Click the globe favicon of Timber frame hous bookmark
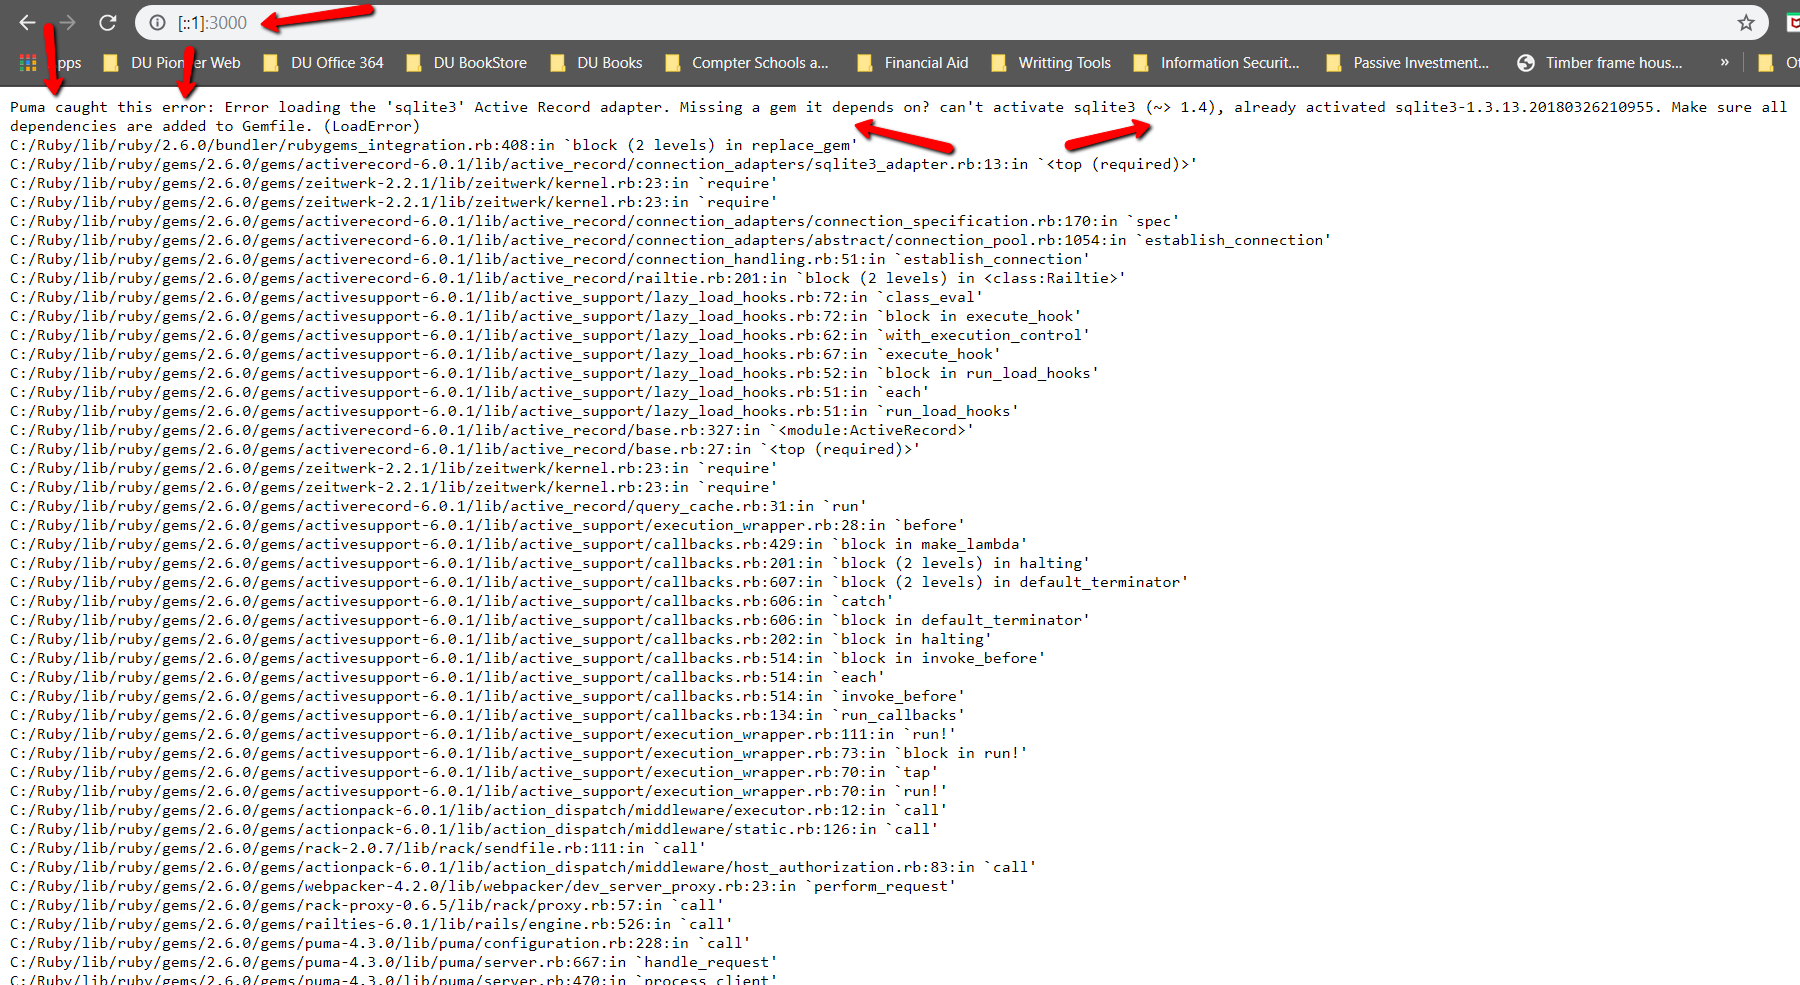This screenshot has width=1800, height=985. click(x=1525, y=62)
